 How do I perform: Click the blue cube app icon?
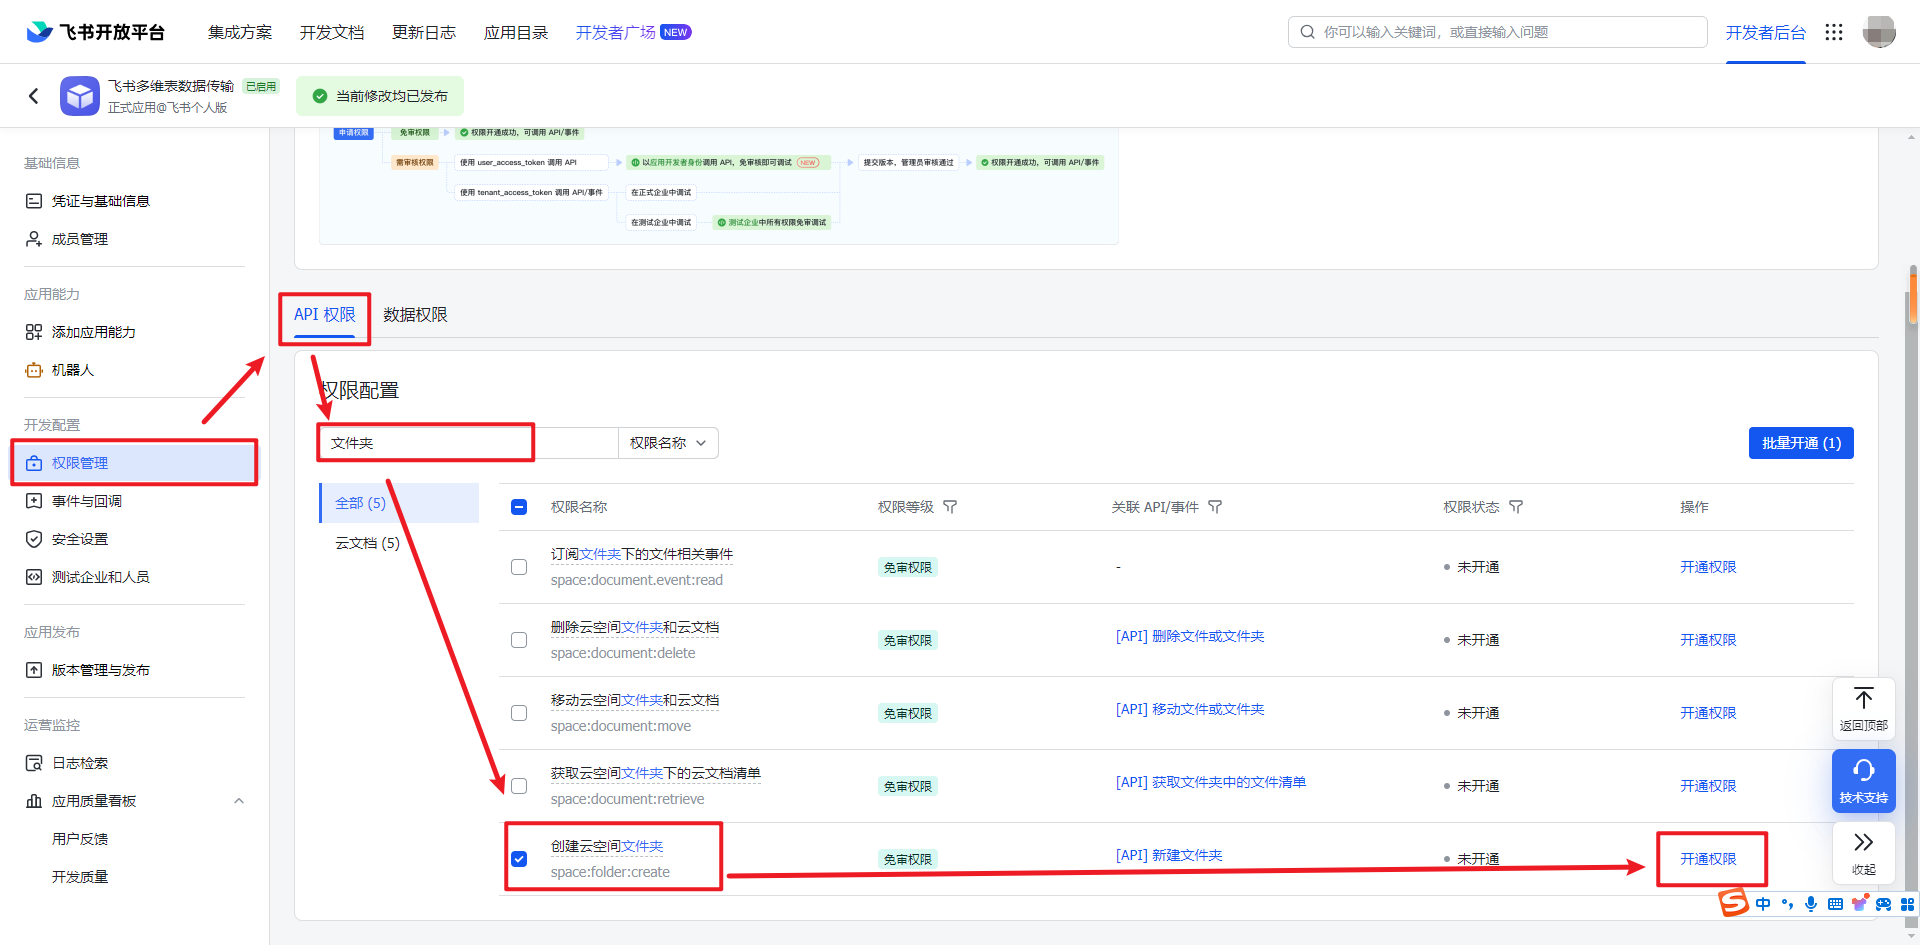(x=80, y=96)
